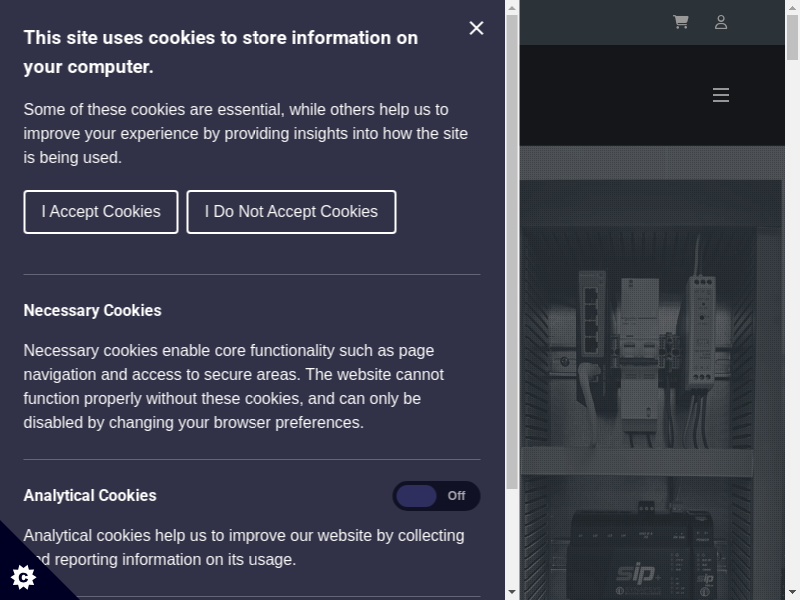Screen dimensions: 800x600
Task: Expand the hamburger navigation menu
Action: (721, 95)
